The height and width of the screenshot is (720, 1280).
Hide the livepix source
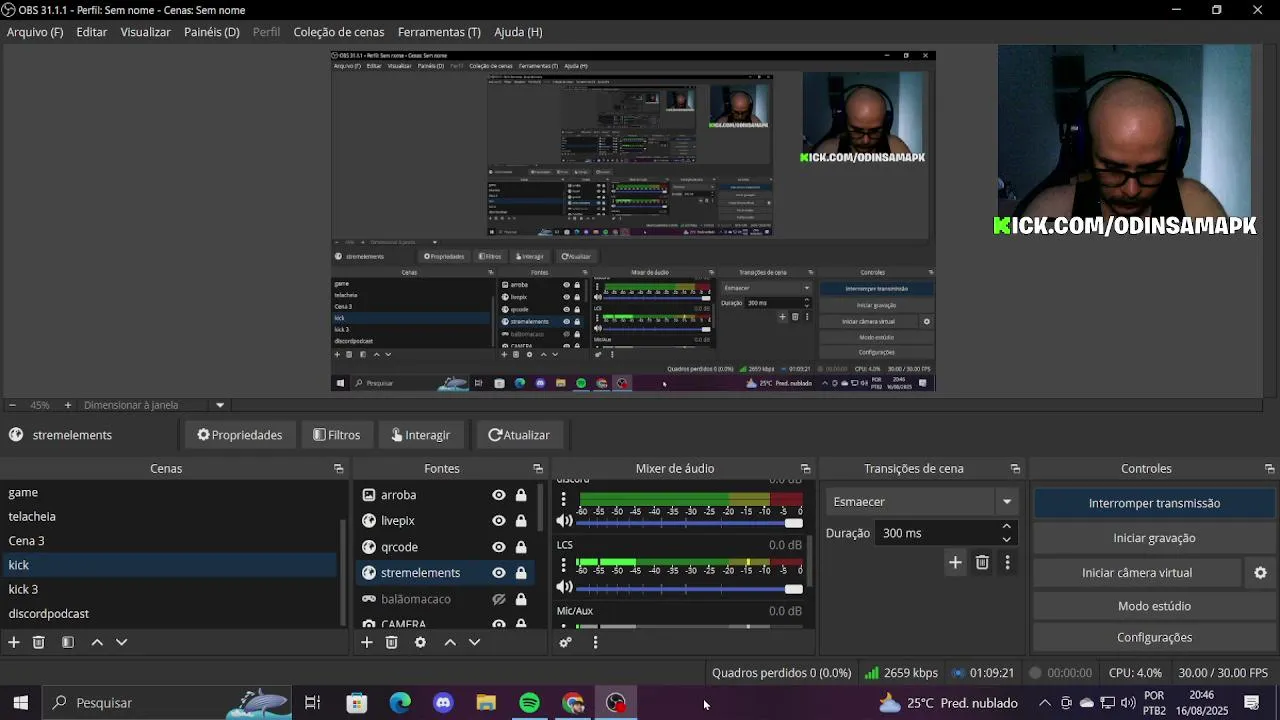tap(499, 521)
